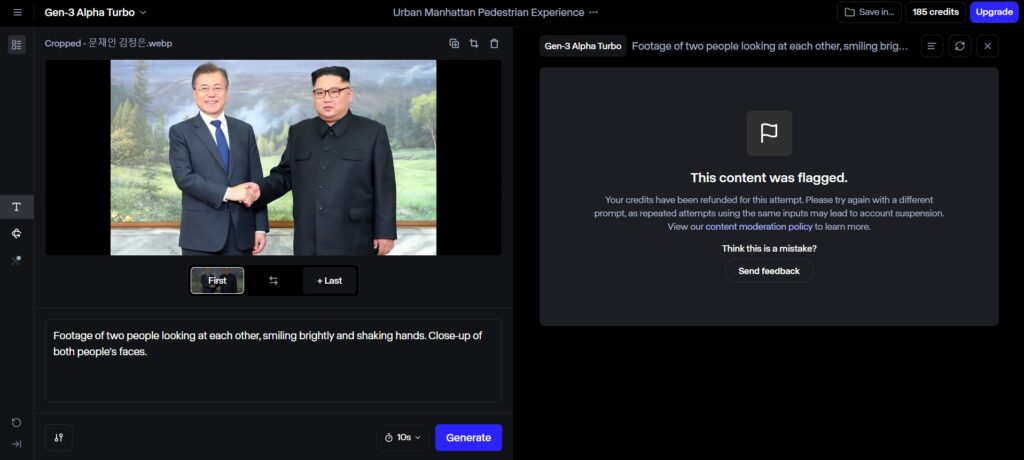
Task: Crop the uploaded image
Action: pos(474,44)
